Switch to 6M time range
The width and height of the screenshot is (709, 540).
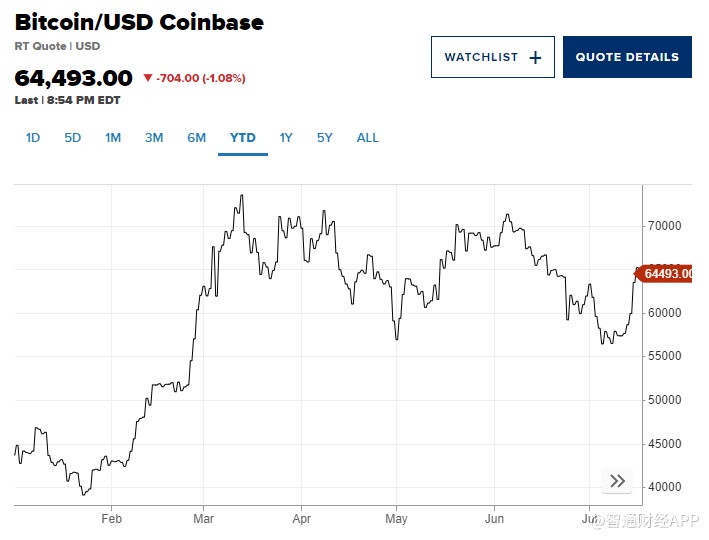coord(196,138)
